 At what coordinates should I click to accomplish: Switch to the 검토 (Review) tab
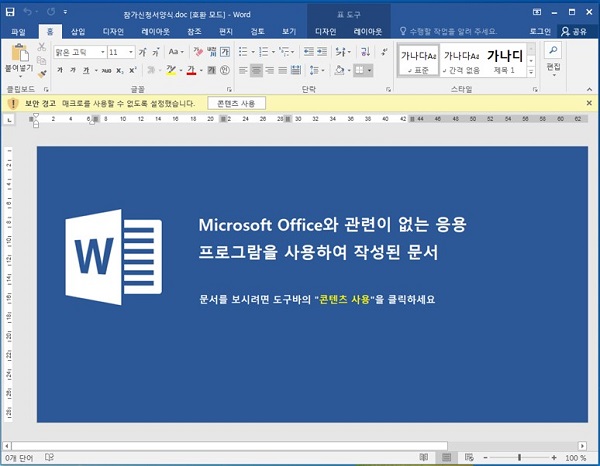point(258,32)
